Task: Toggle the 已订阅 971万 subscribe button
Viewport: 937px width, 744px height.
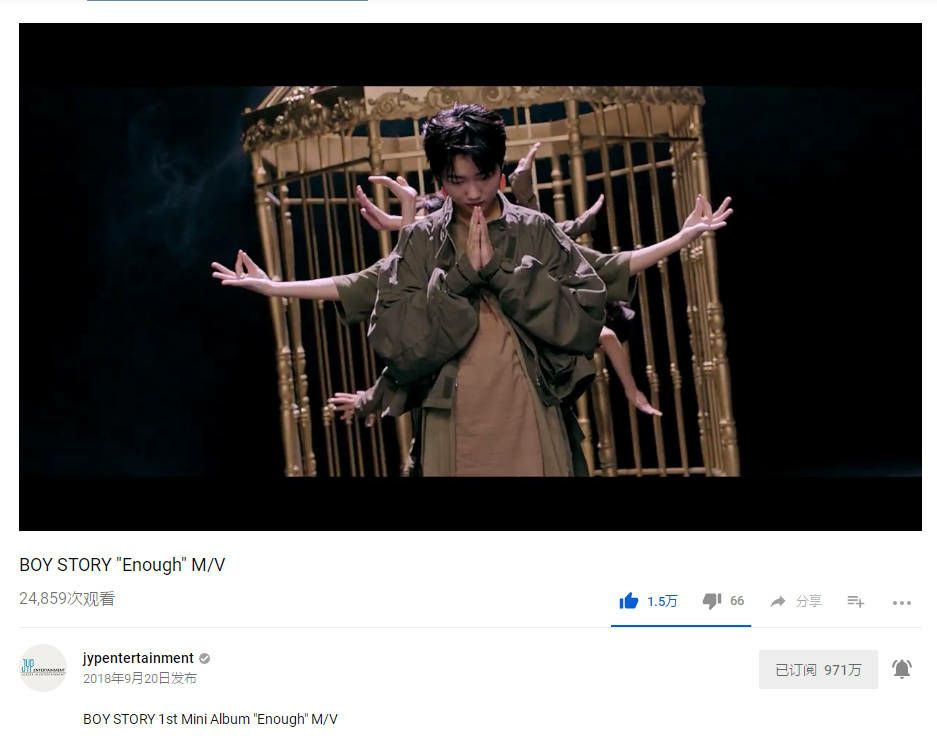Action: (x=818, y=670)
